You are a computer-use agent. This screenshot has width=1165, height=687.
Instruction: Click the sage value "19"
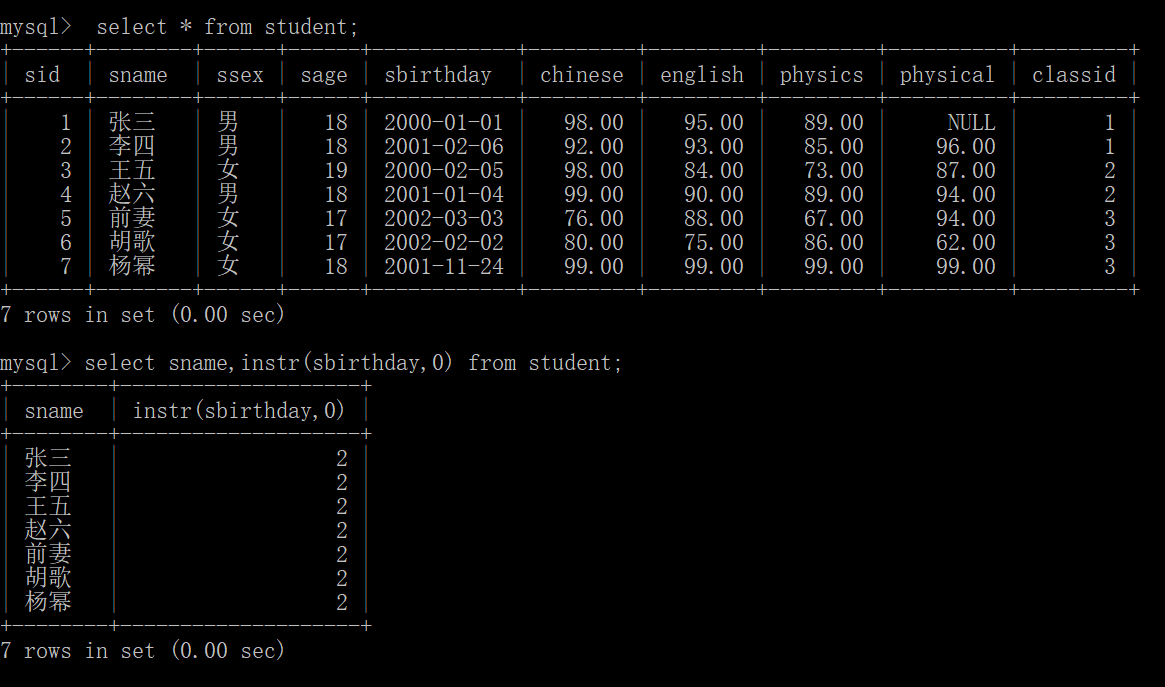[336, 170]
